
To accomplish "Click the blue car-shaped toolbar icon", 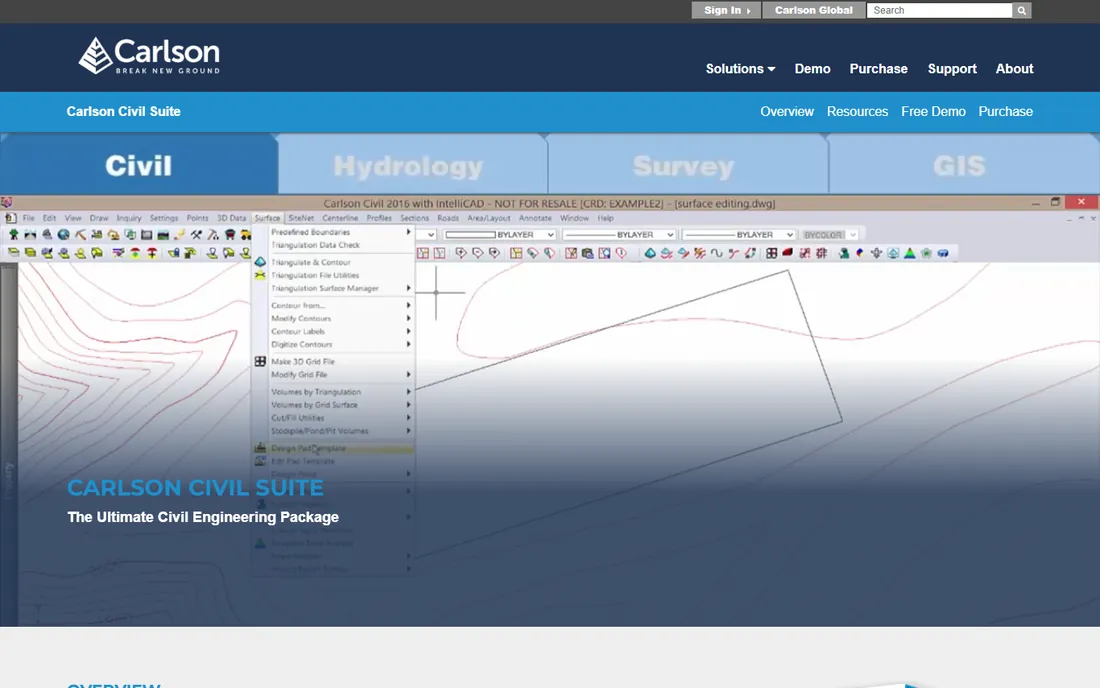I will click(943, 253).
